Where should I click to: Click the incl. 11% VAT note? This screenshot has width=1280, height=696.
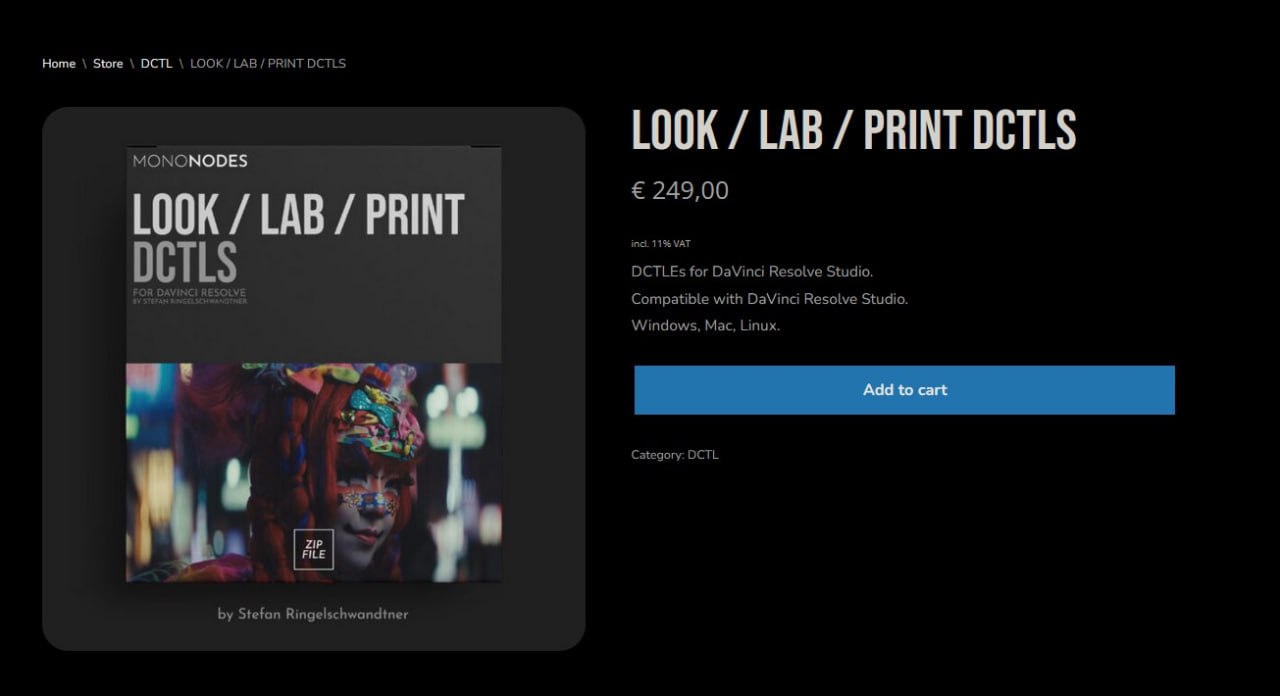pos(661,244)
